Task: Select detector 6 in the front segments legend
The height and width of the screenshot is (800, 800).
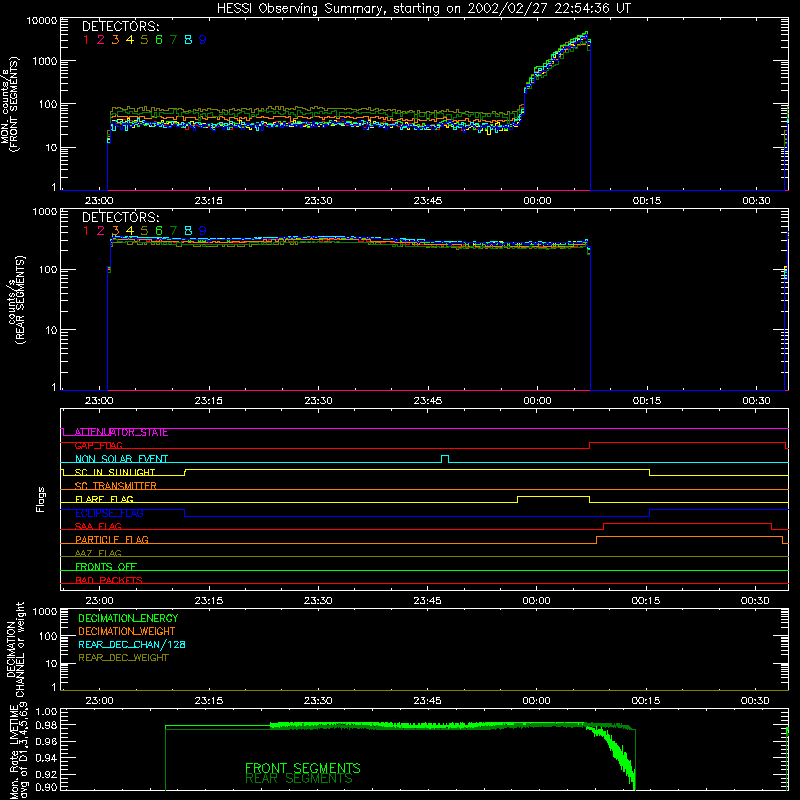Action: click(159, 40)
